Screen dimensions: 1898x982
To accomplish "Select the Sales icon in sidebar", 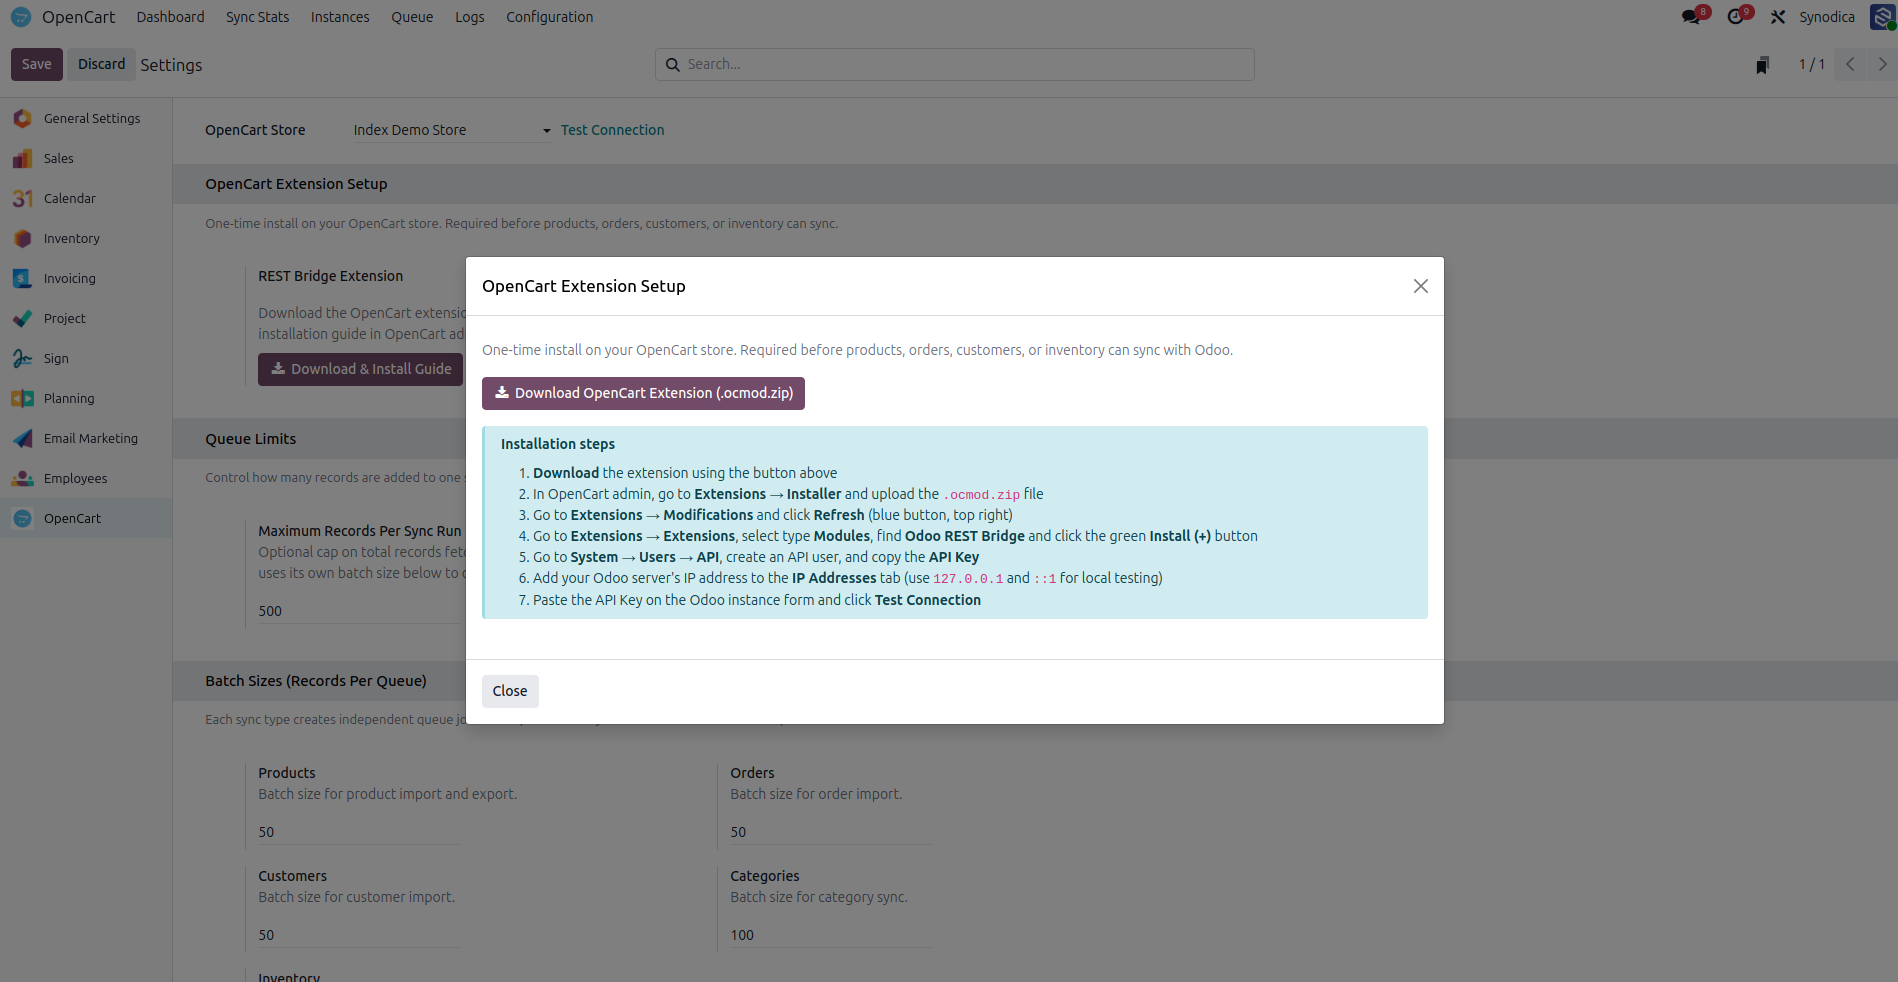I will click(22, 158).
